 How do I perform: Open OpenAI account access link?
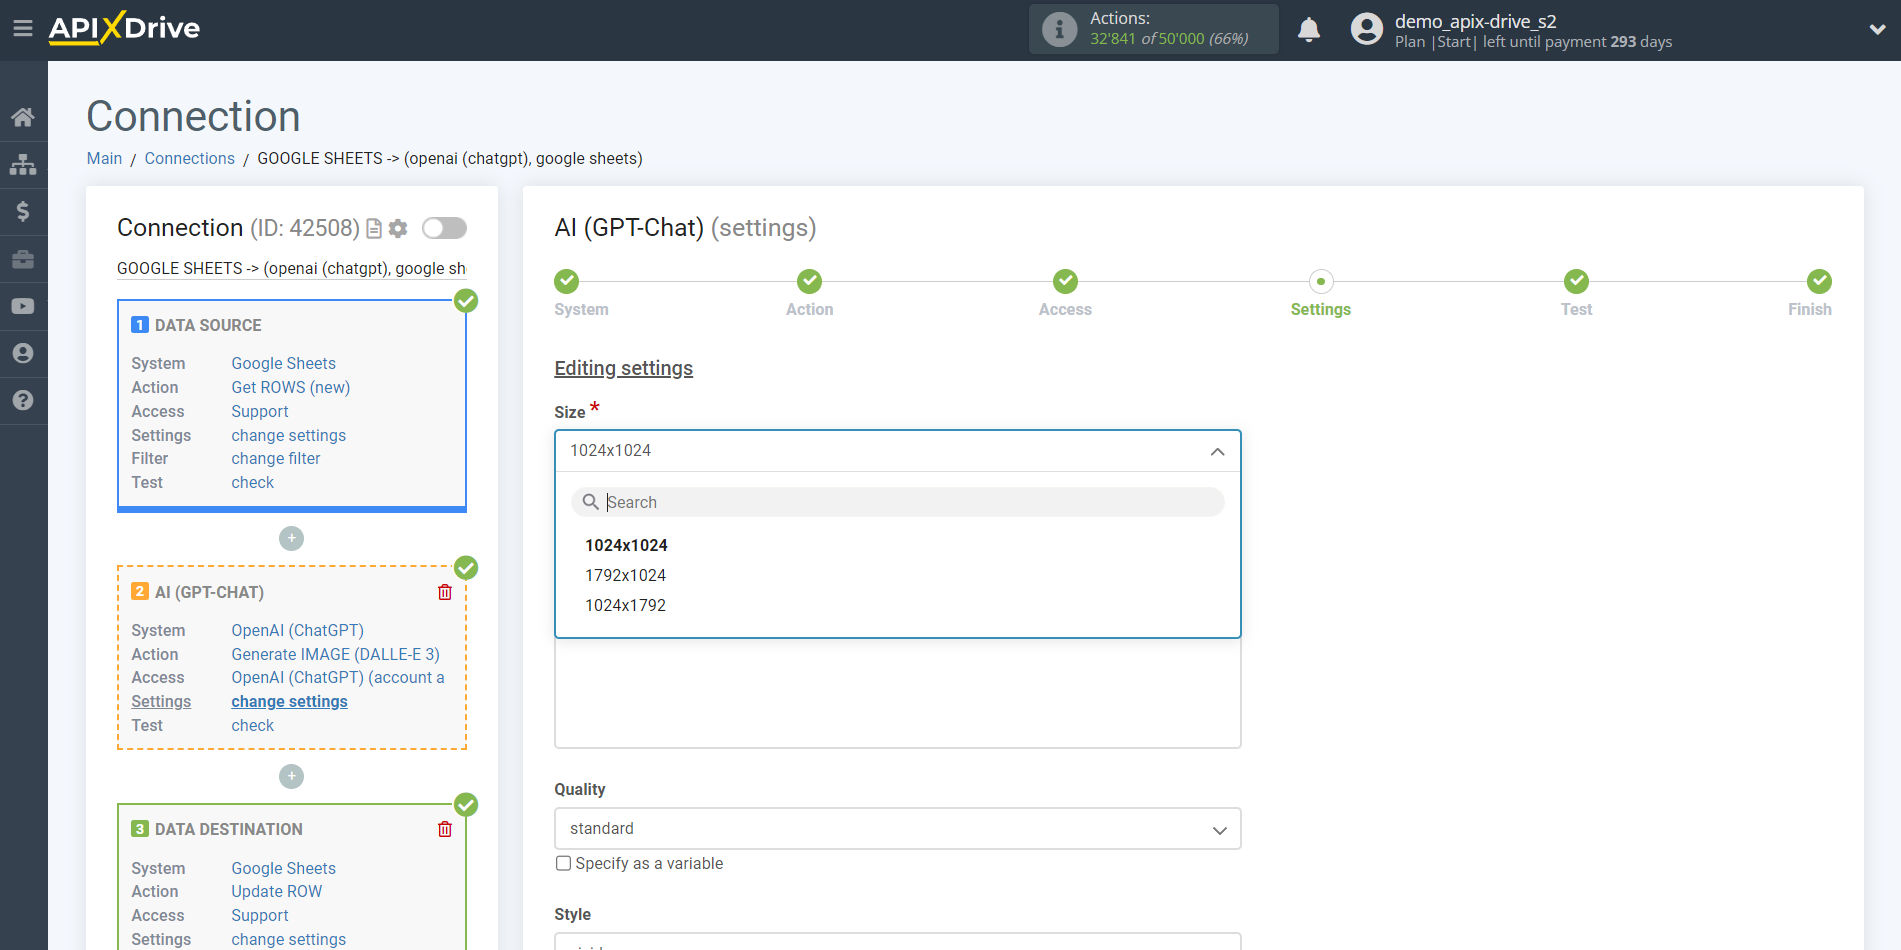click(338, 677)
